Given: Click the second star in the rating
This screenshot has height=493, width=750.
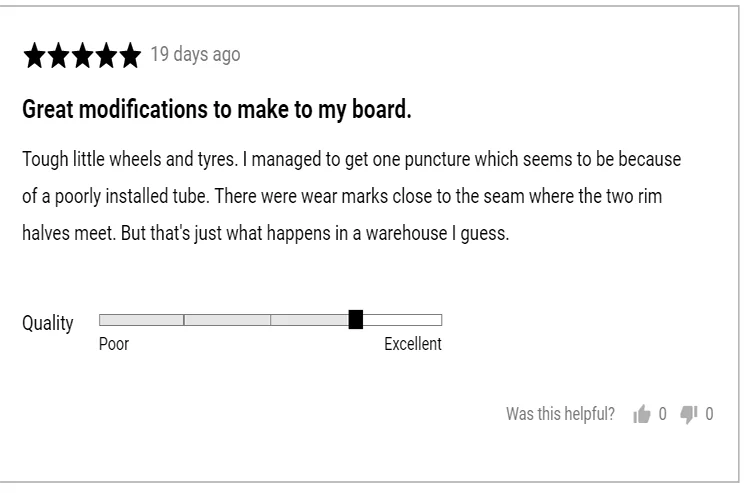Looking at the screenshot, I should (x=58, y=56).
